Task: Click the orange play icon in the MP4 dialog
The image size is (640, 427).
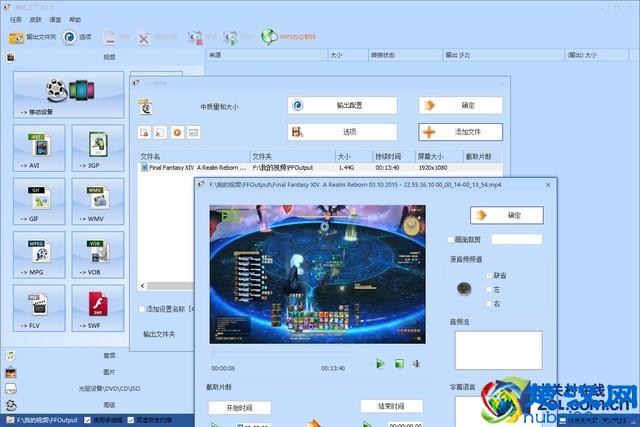Action: [177, 132]
